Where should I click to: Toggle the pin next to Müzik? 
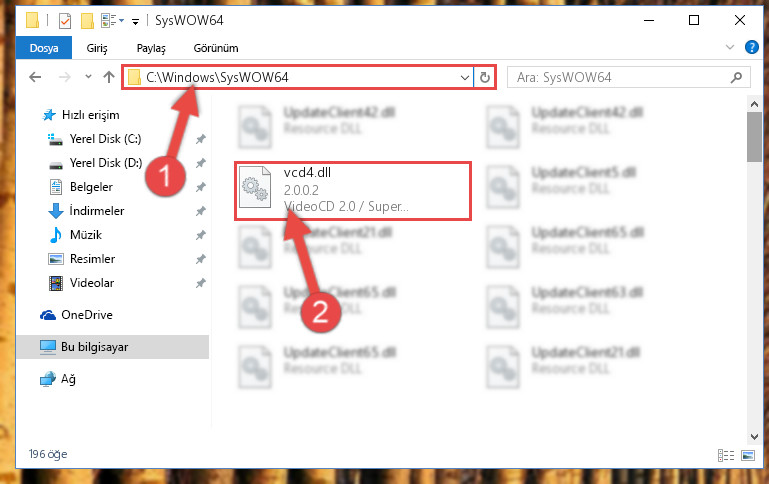pyautogui.click(x=201, y=235)
